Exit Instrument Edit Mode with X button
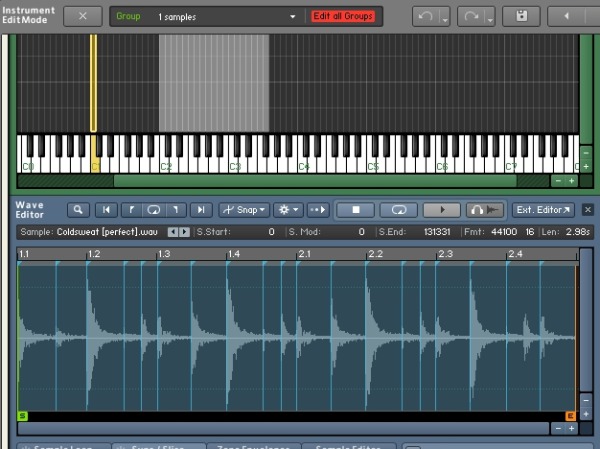 83,16
